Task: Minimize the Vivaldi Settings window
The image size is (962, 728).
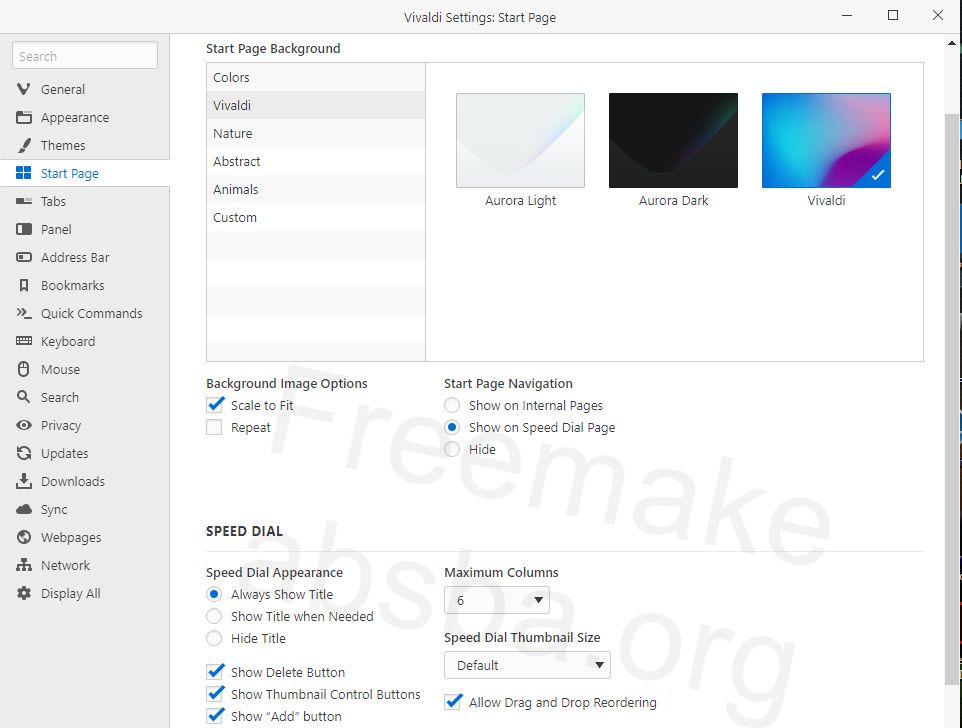Action: pos(847,15)
